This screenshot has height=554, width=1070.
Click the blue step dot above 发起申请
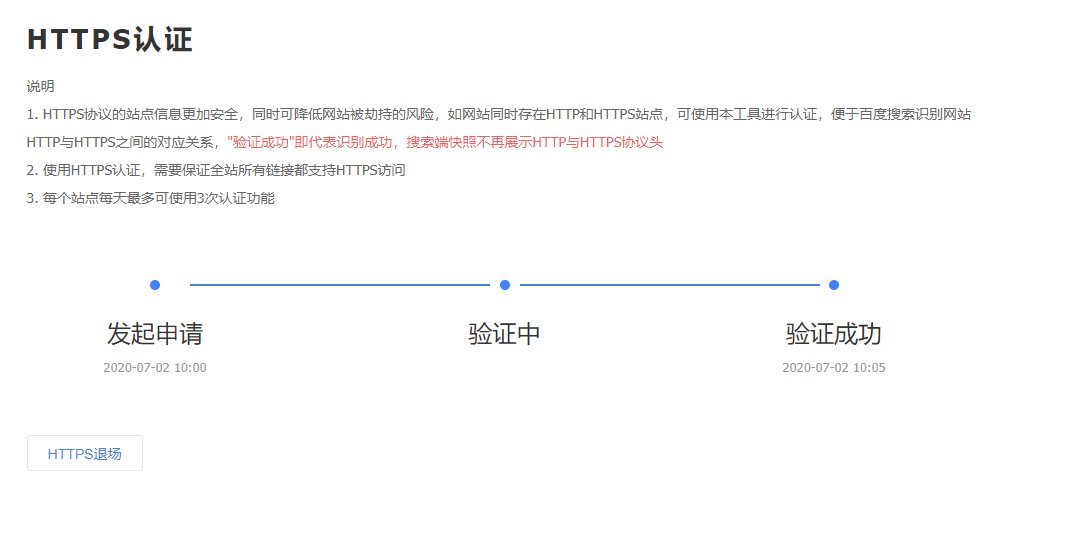click(155, 285)
